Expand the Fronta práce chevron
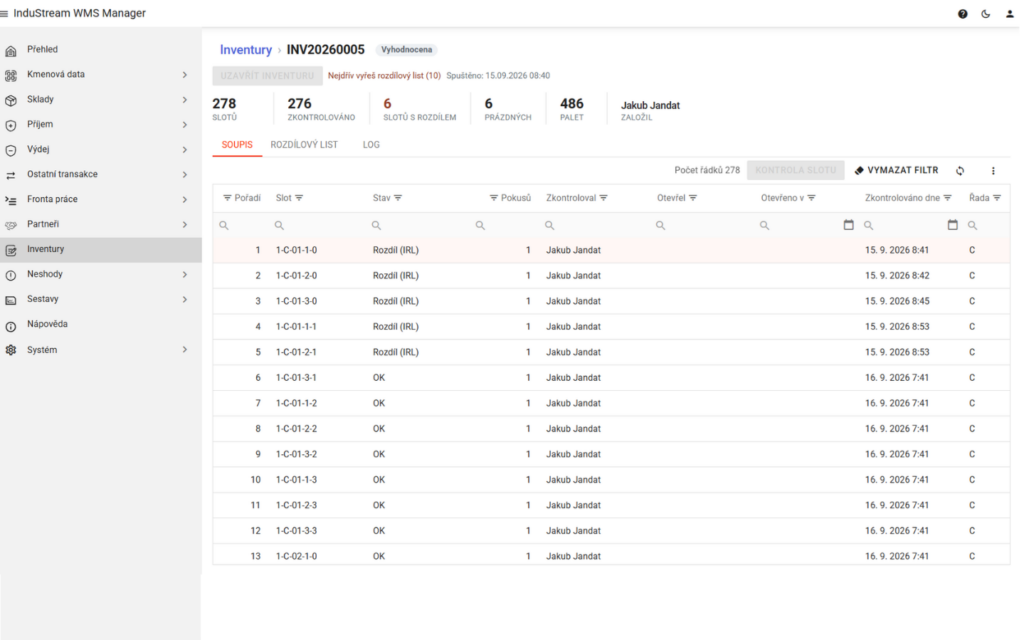The height and width of the screenshot is (640, 1024). [185, 200]
